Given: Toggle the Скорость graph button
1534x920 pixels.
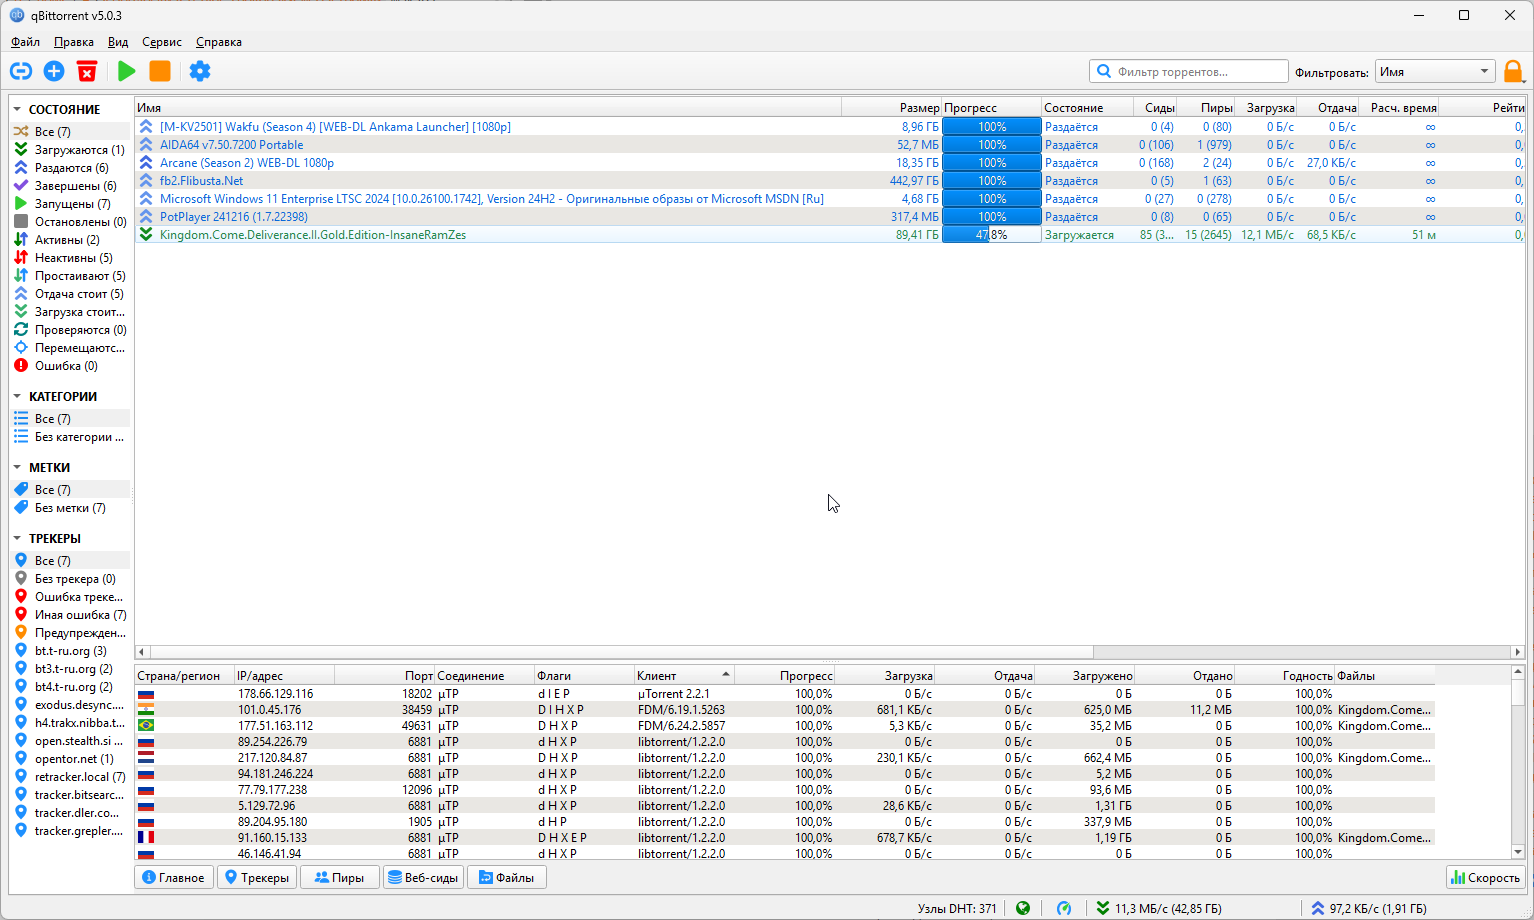Looking at the screenshot, I should [x=1485, y=877].
